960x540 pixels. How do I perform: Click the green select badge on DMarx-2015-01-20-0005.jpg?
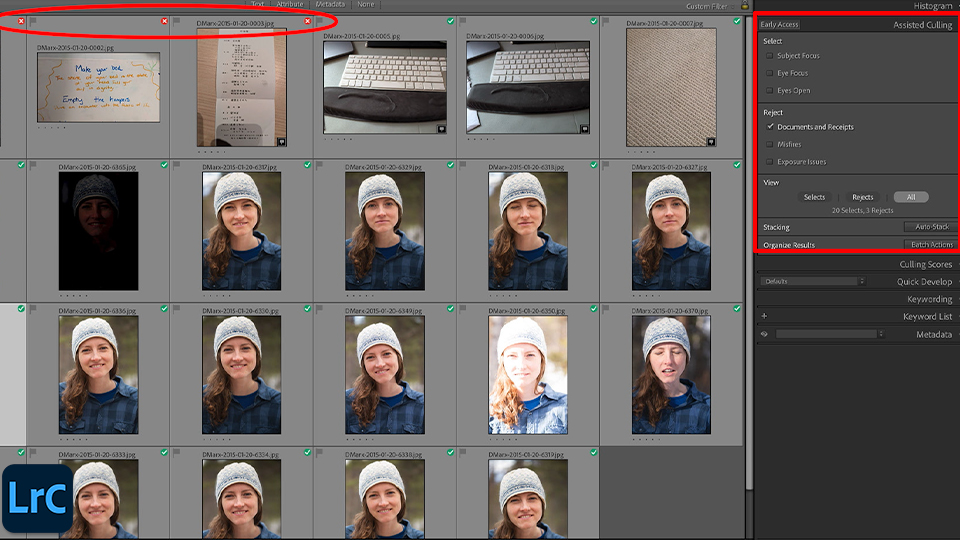pyautogui.click(x=451, y=21)
